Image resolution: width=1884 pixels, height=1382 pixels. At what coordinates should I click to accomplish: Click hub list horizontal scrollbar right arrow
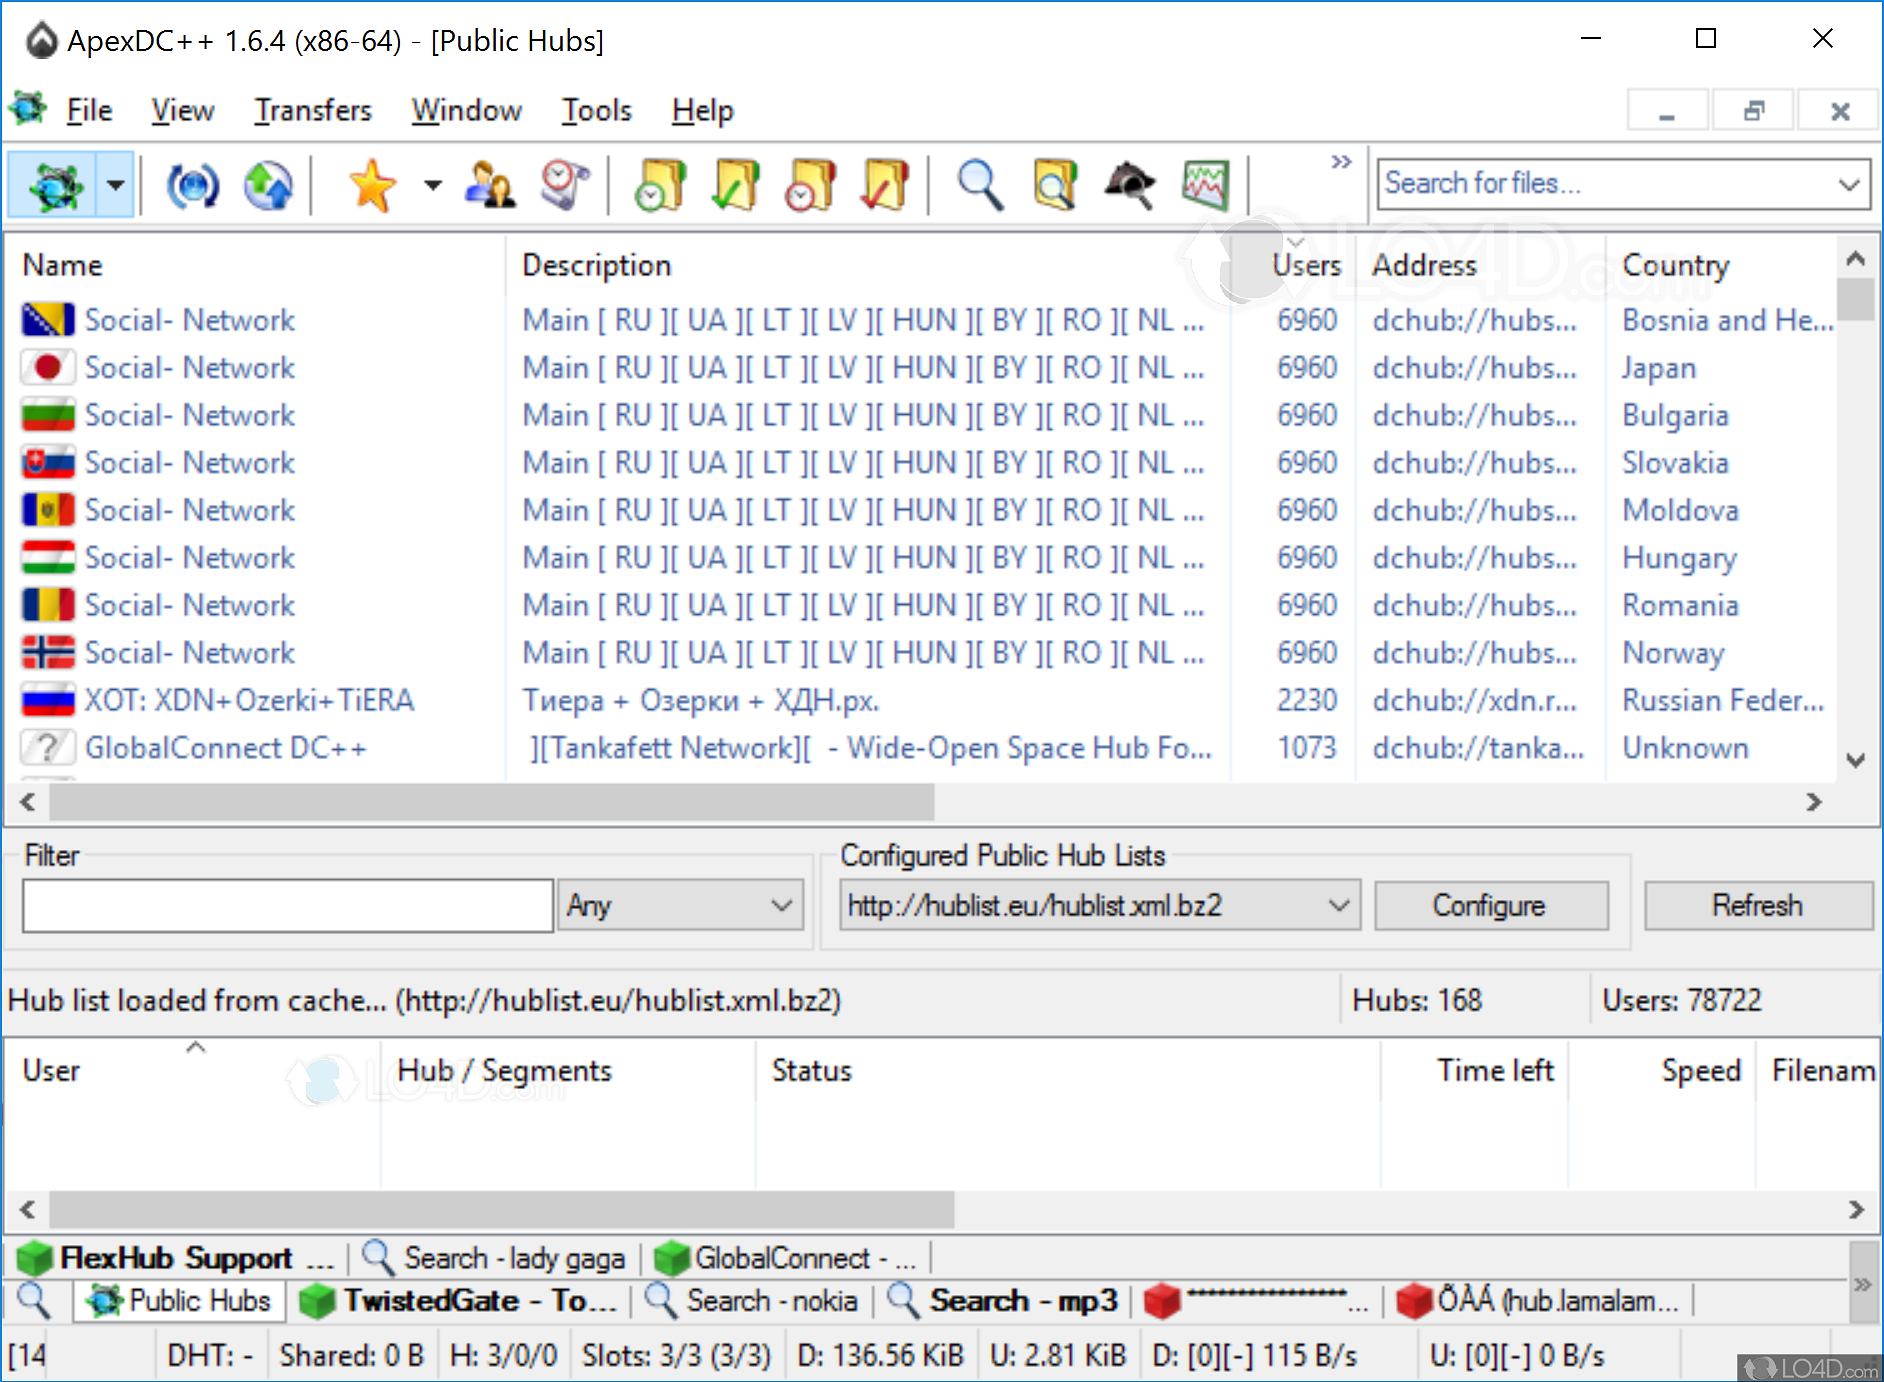tap(1814, 802)
